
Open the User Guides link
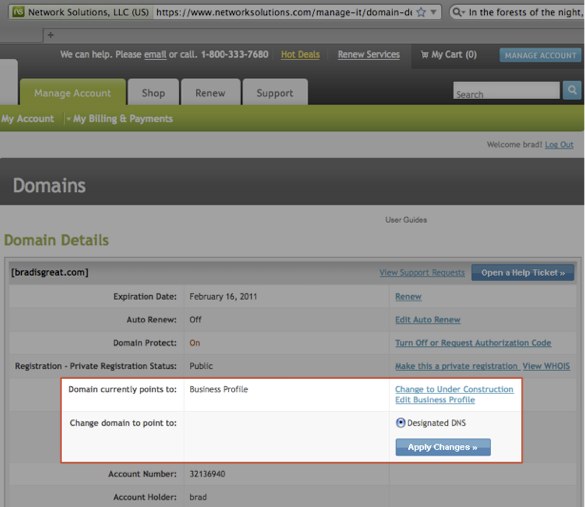click(x=406, y=220)
